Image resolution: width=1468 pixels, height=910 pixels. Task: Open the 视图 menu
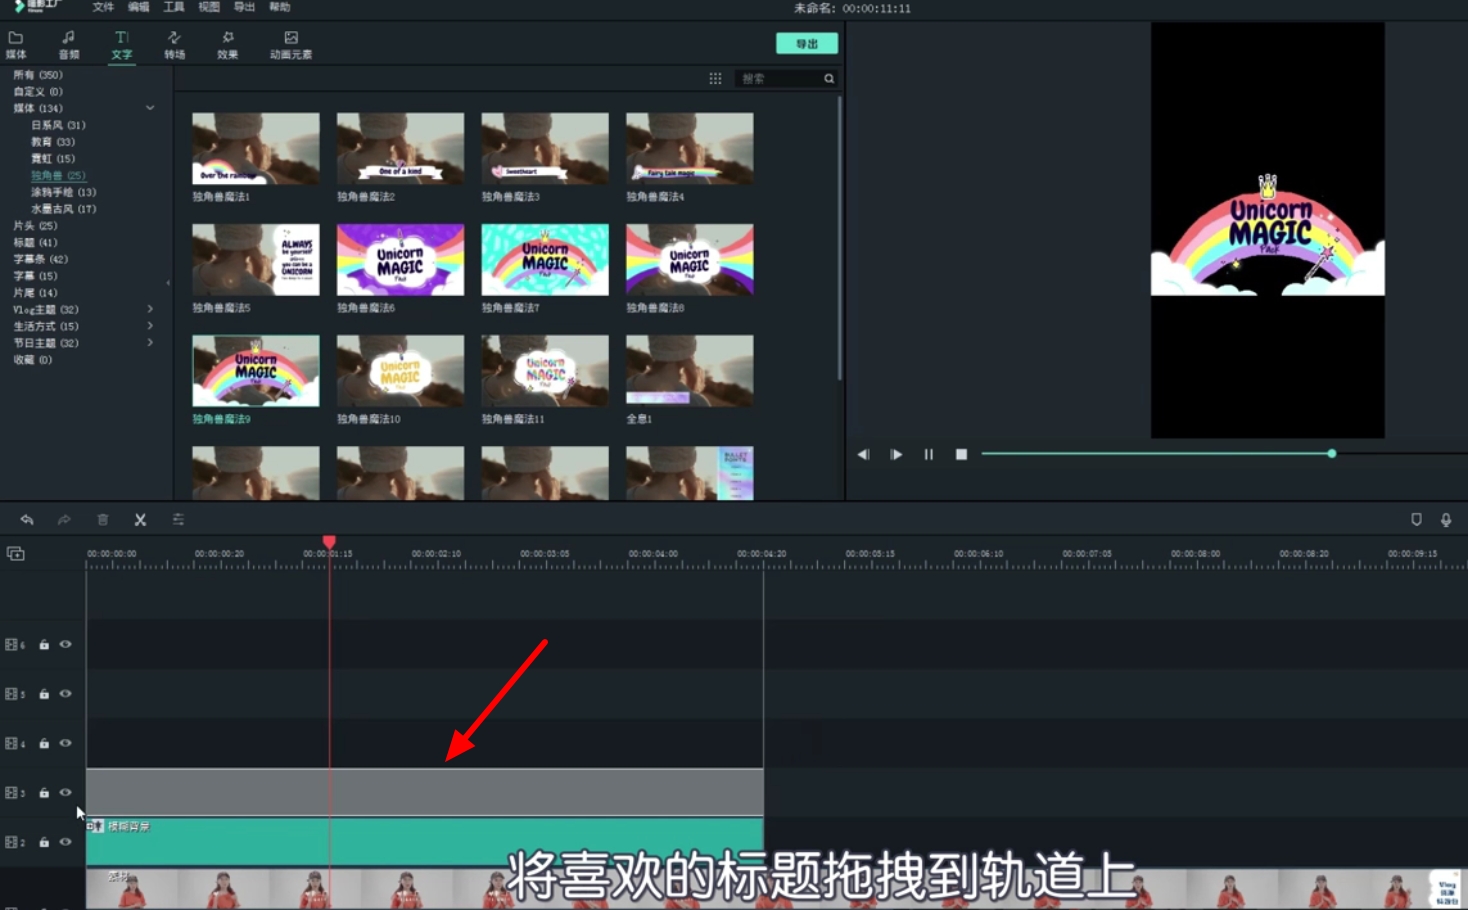coord(209,7)
